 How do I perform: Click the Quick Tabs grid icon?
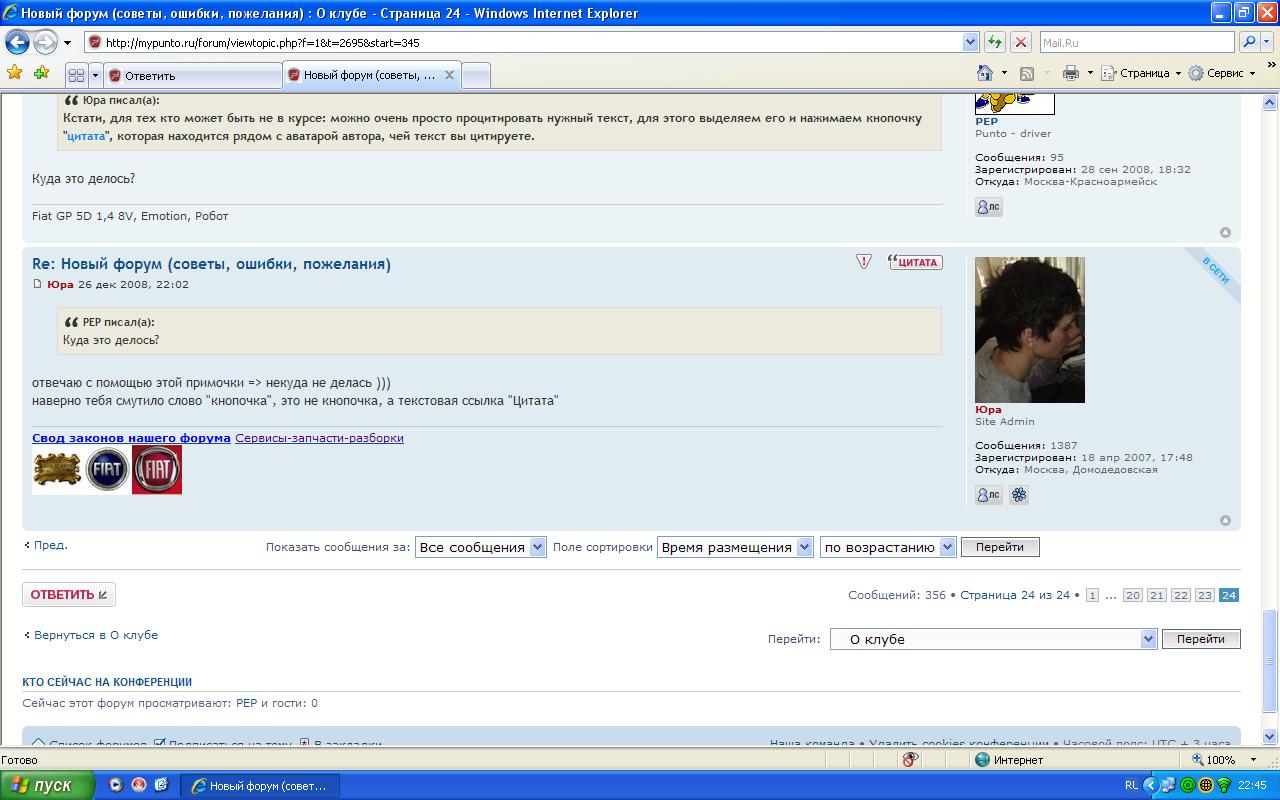click(76, 75)
